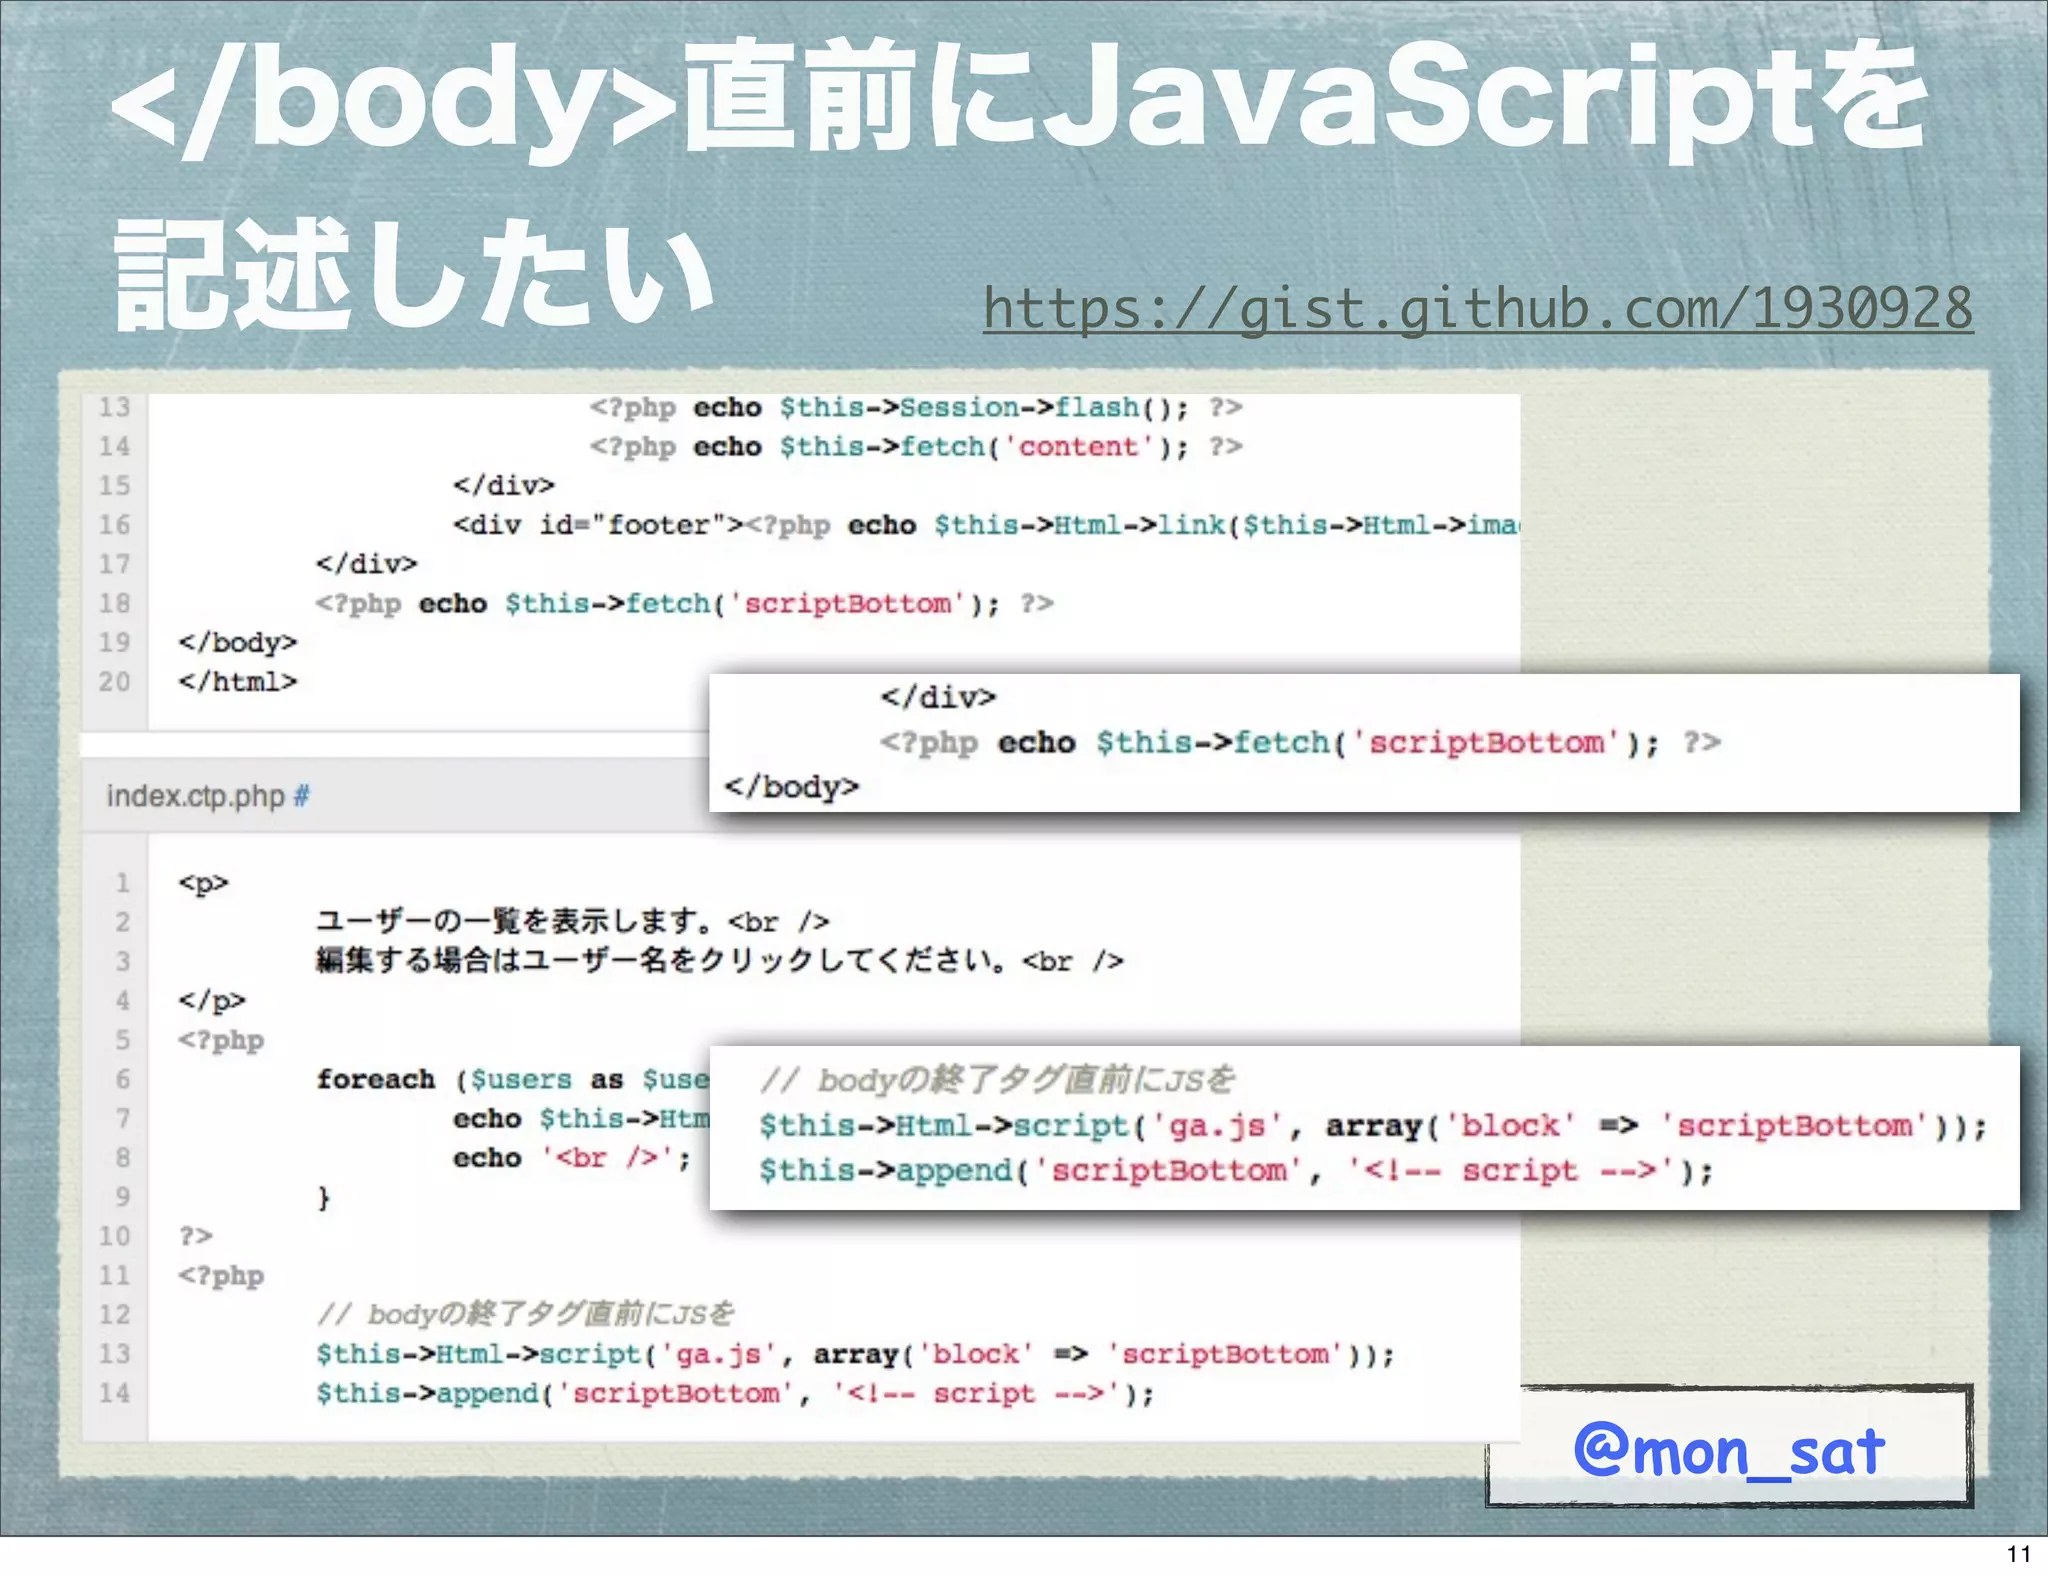This screenshot has width=2048, height=1576.
Task: Click line 18 fetch('scriptBottom') in layout
Action: (684, 604)
